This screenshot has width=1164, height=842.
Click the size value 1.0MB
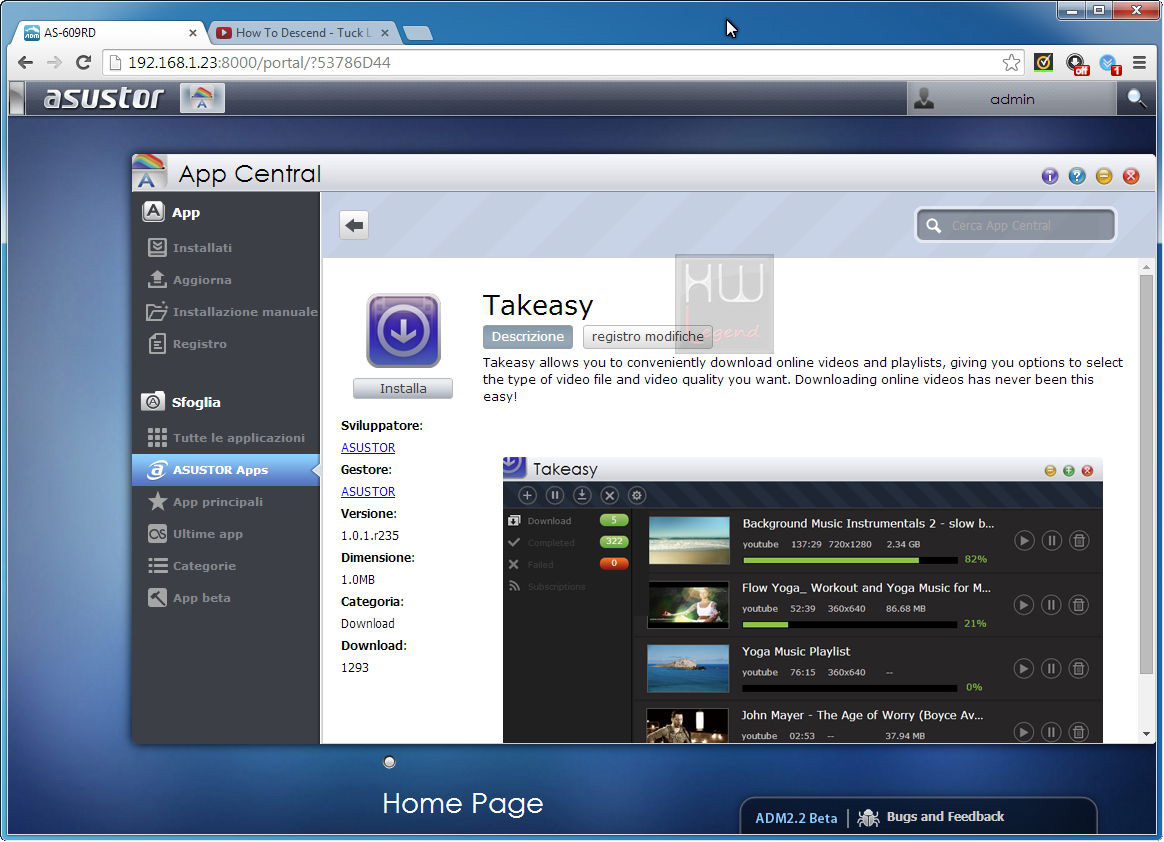tap(358, 579)
